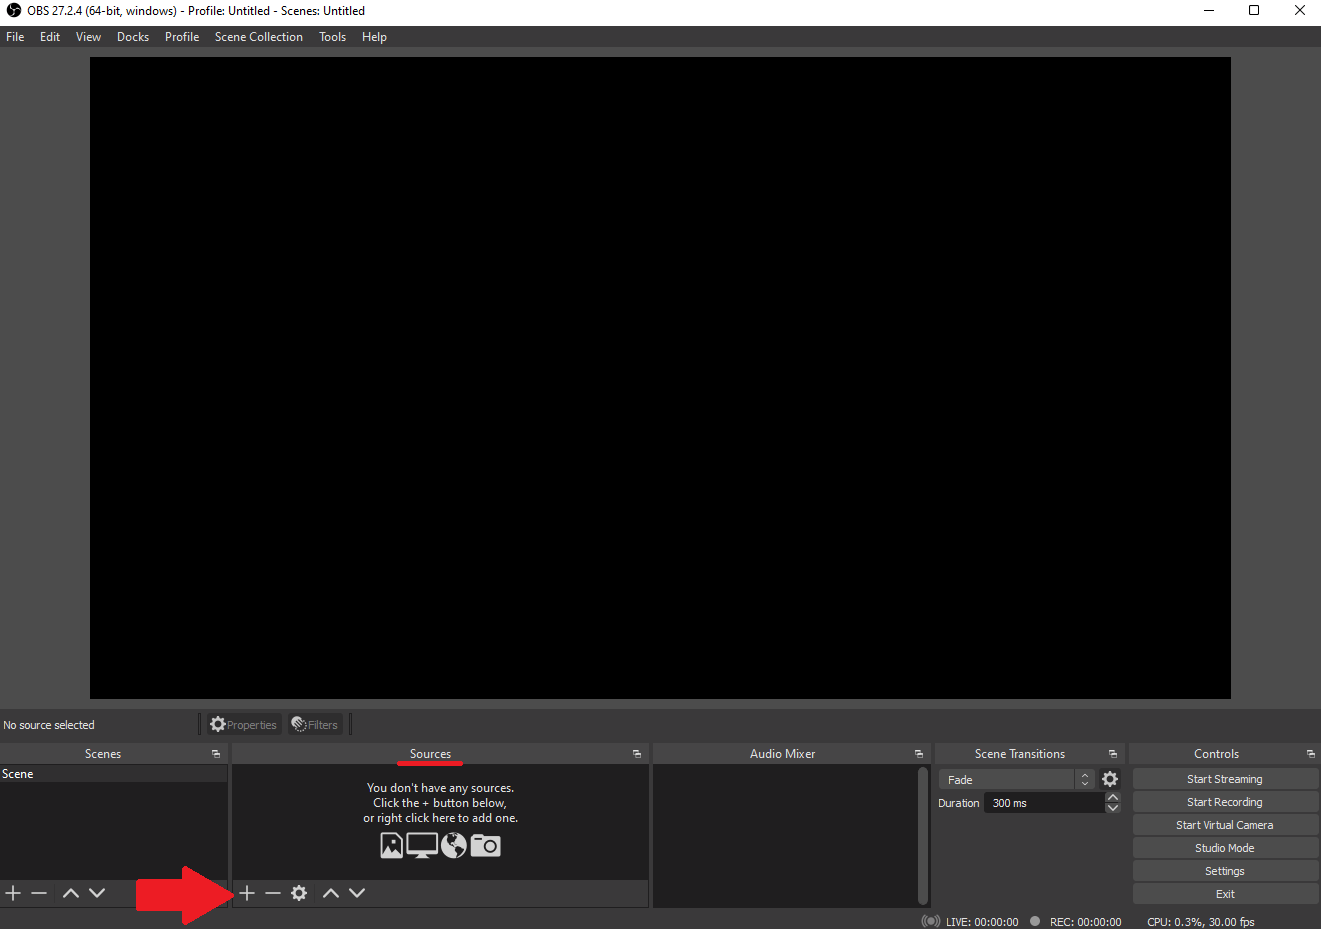Image resolution: width=1321 pixels, height=929 pixels.
Task: Open the Edit menu
Action: (50, 37)
